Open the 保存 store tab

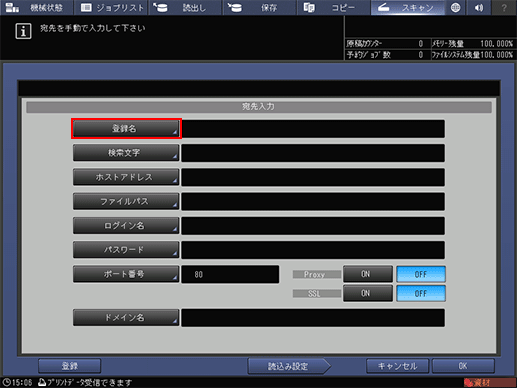coord(260,7)
